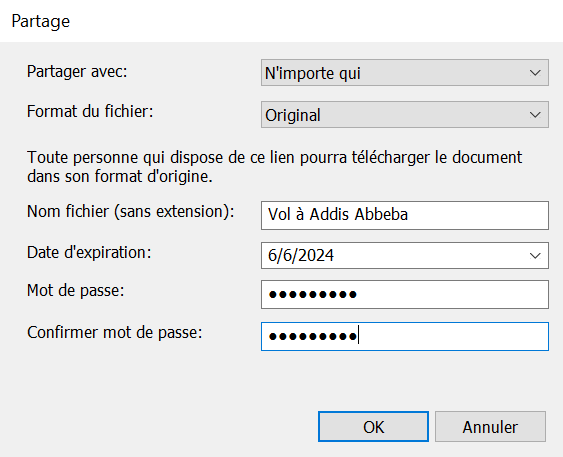Click the Format du fichier label
Screen dimensions: 563x457
click(90, 111)
